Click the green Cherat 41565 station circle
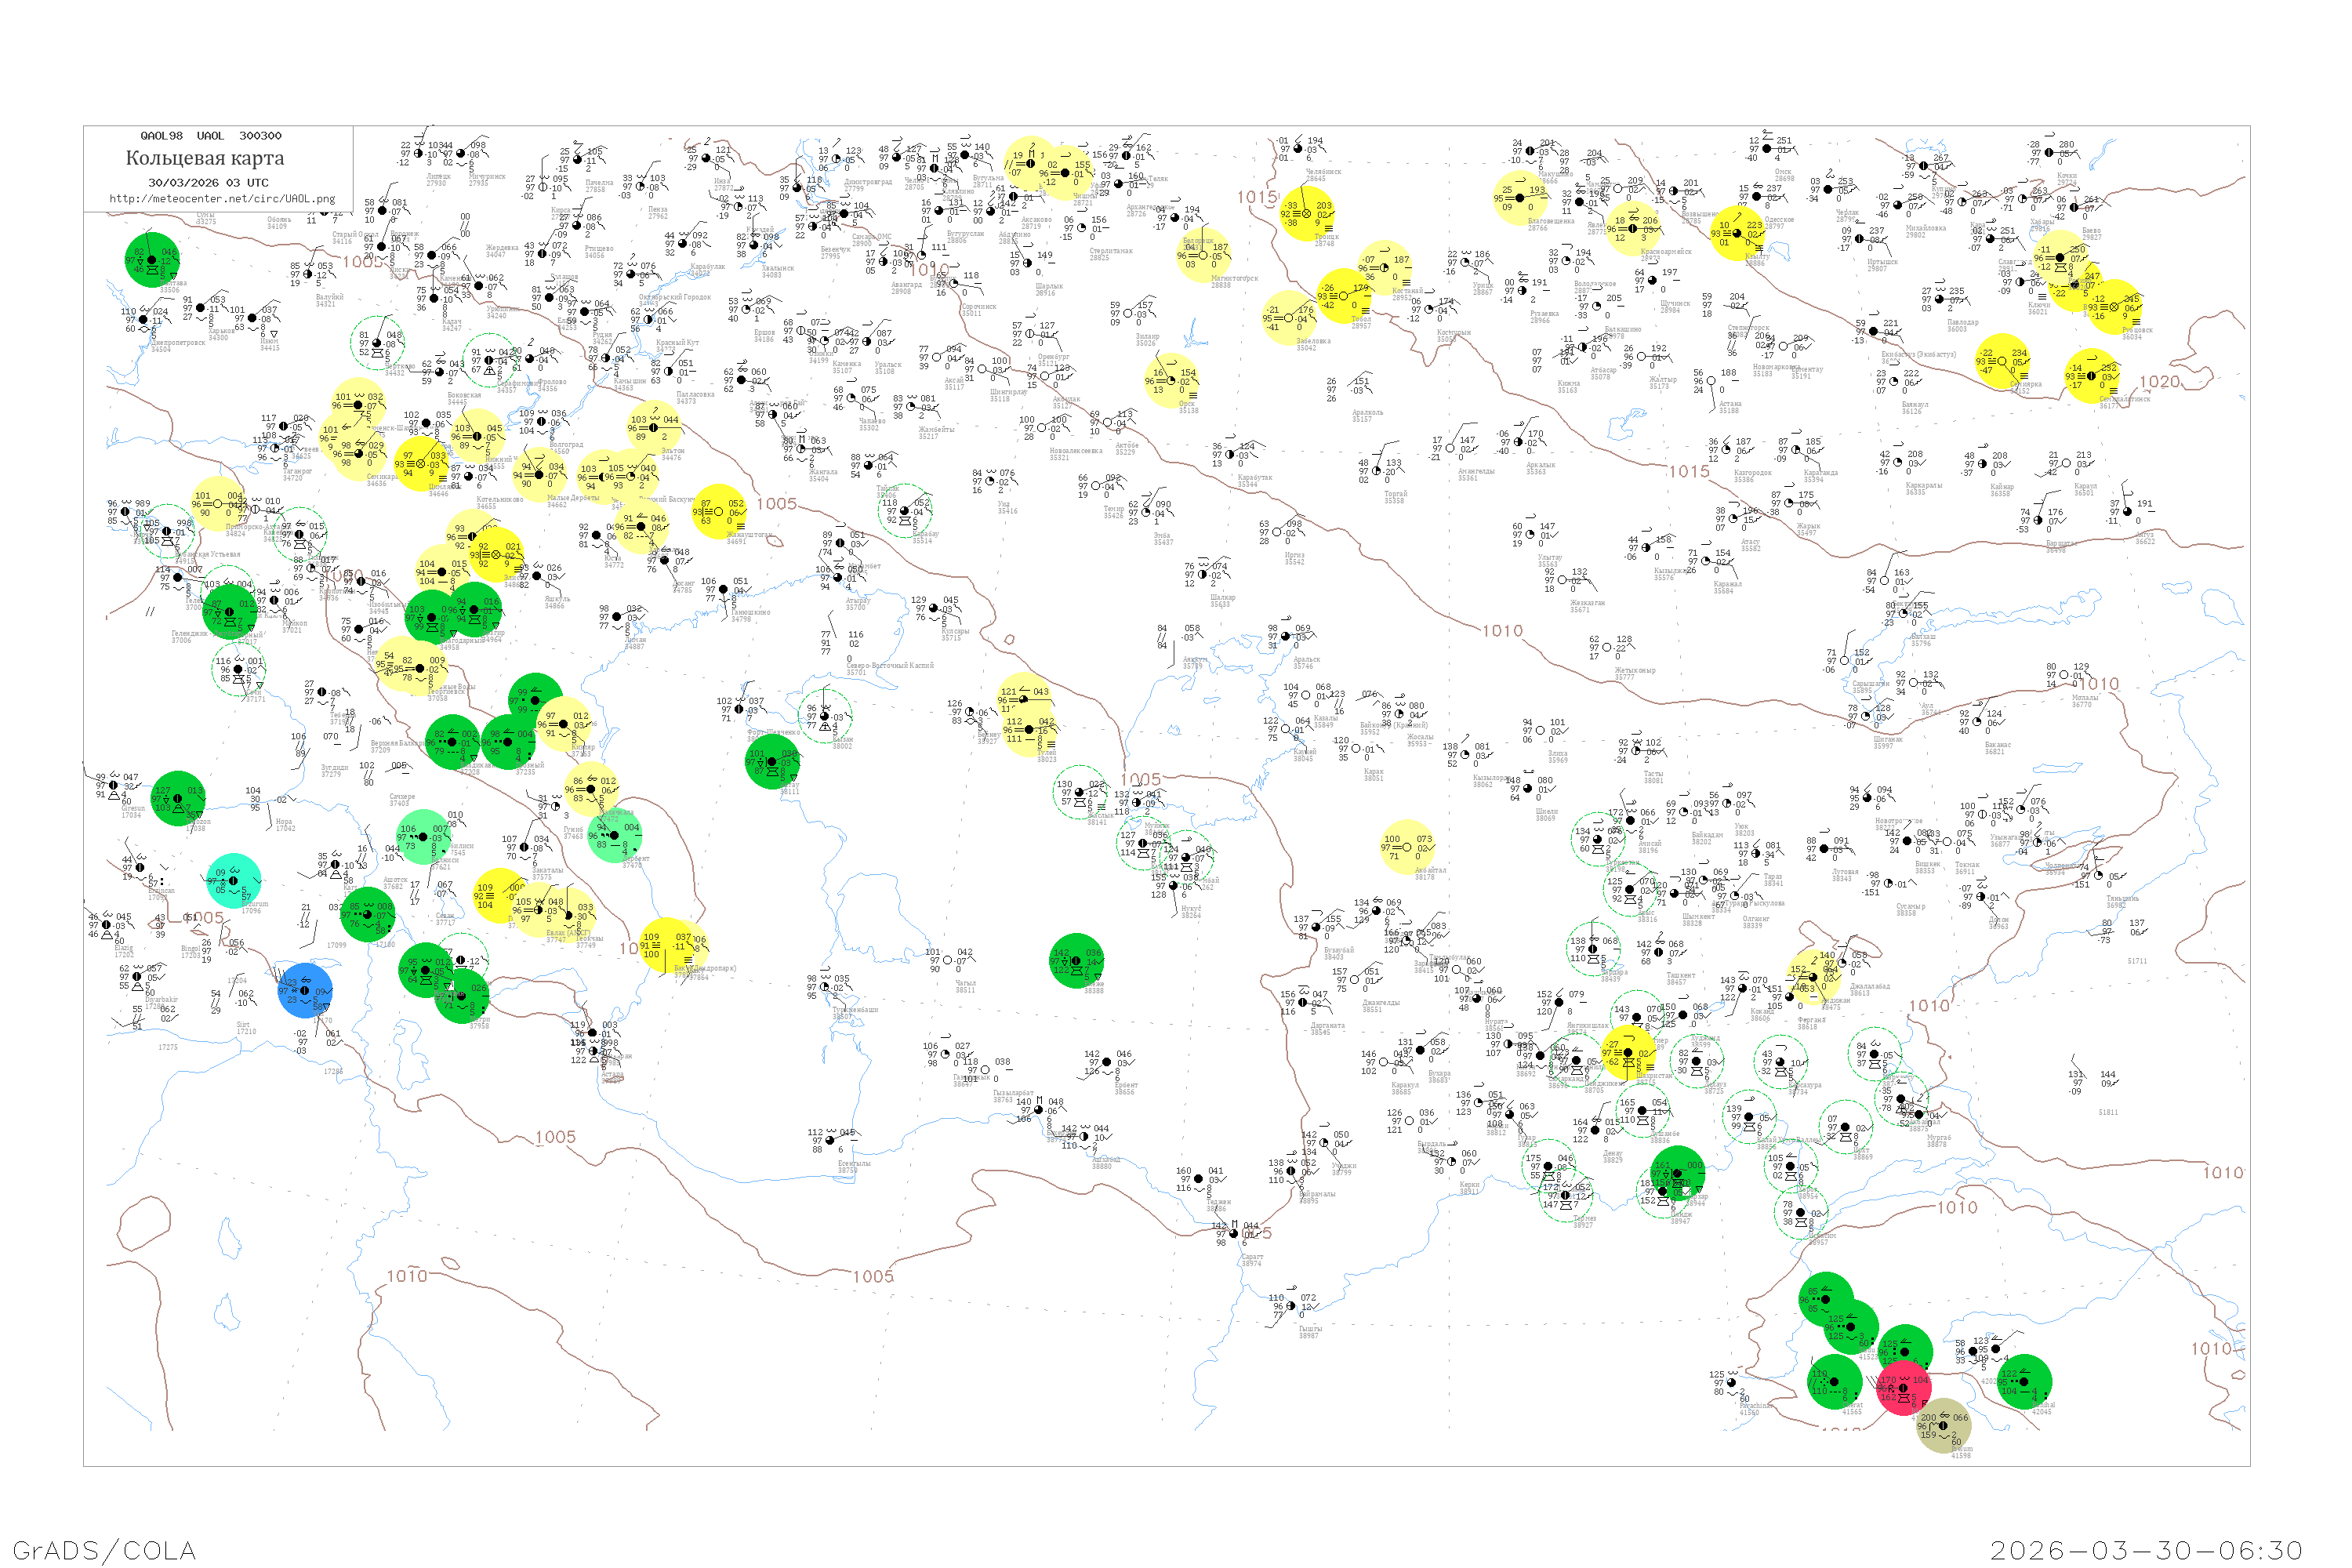Viewport: 2352px width, 1568px height. pyautogui.click(x=1835, y=1382)
